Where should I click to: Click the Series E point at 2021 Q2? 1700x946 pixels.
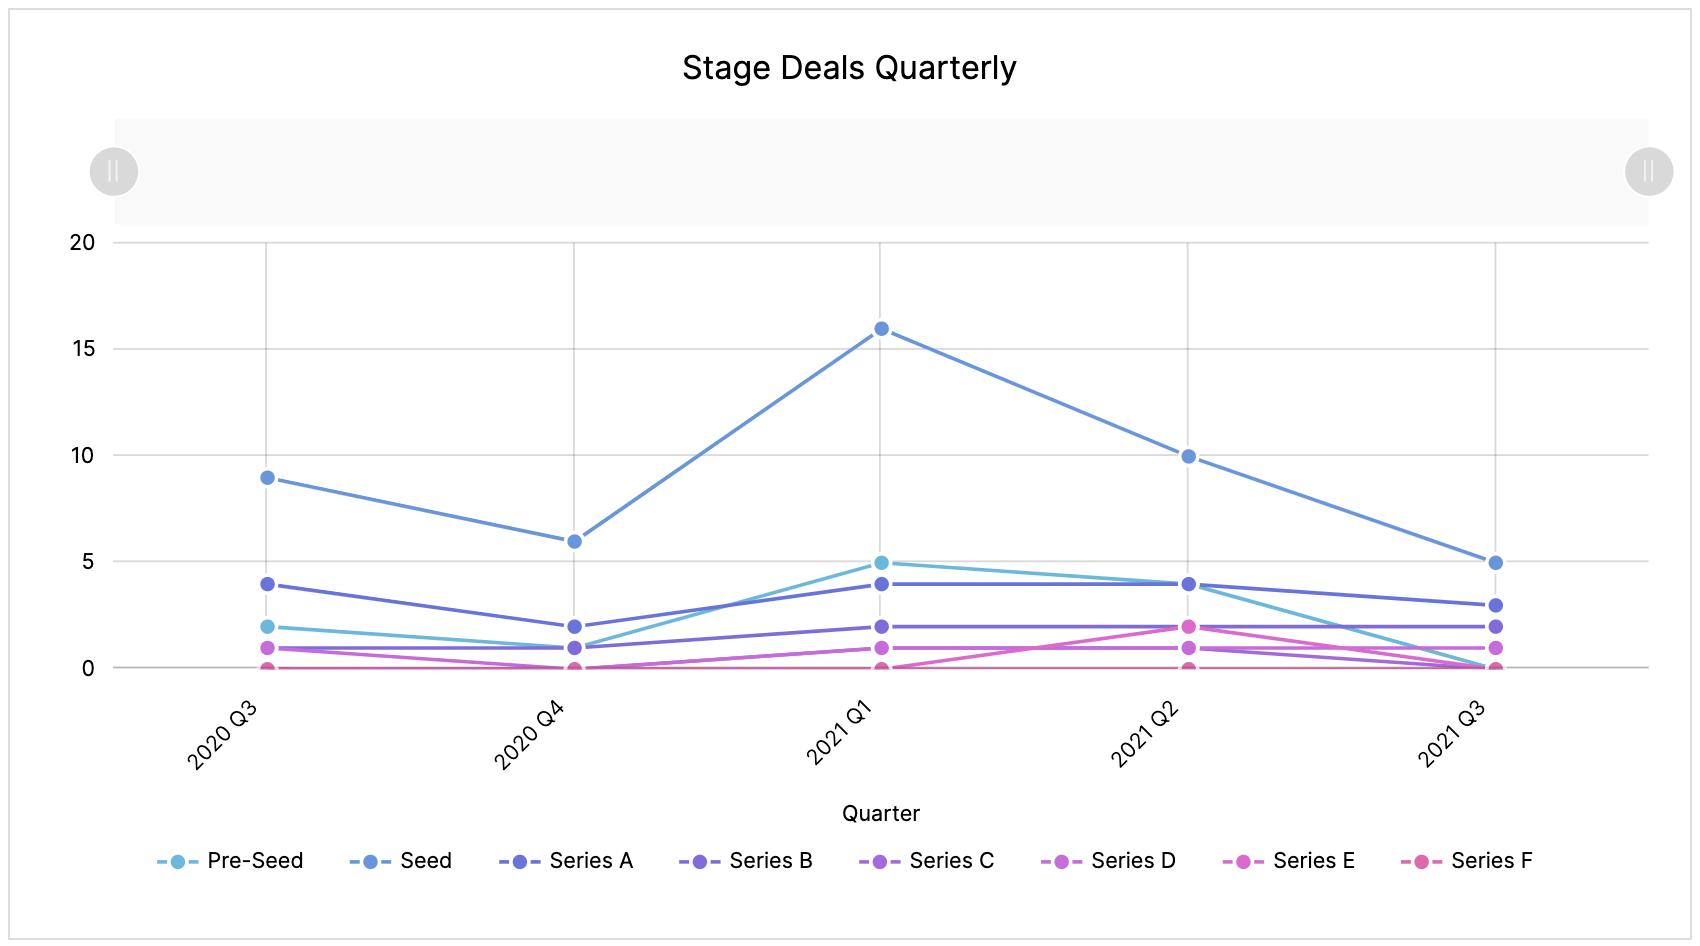[x=1186, y=625]
